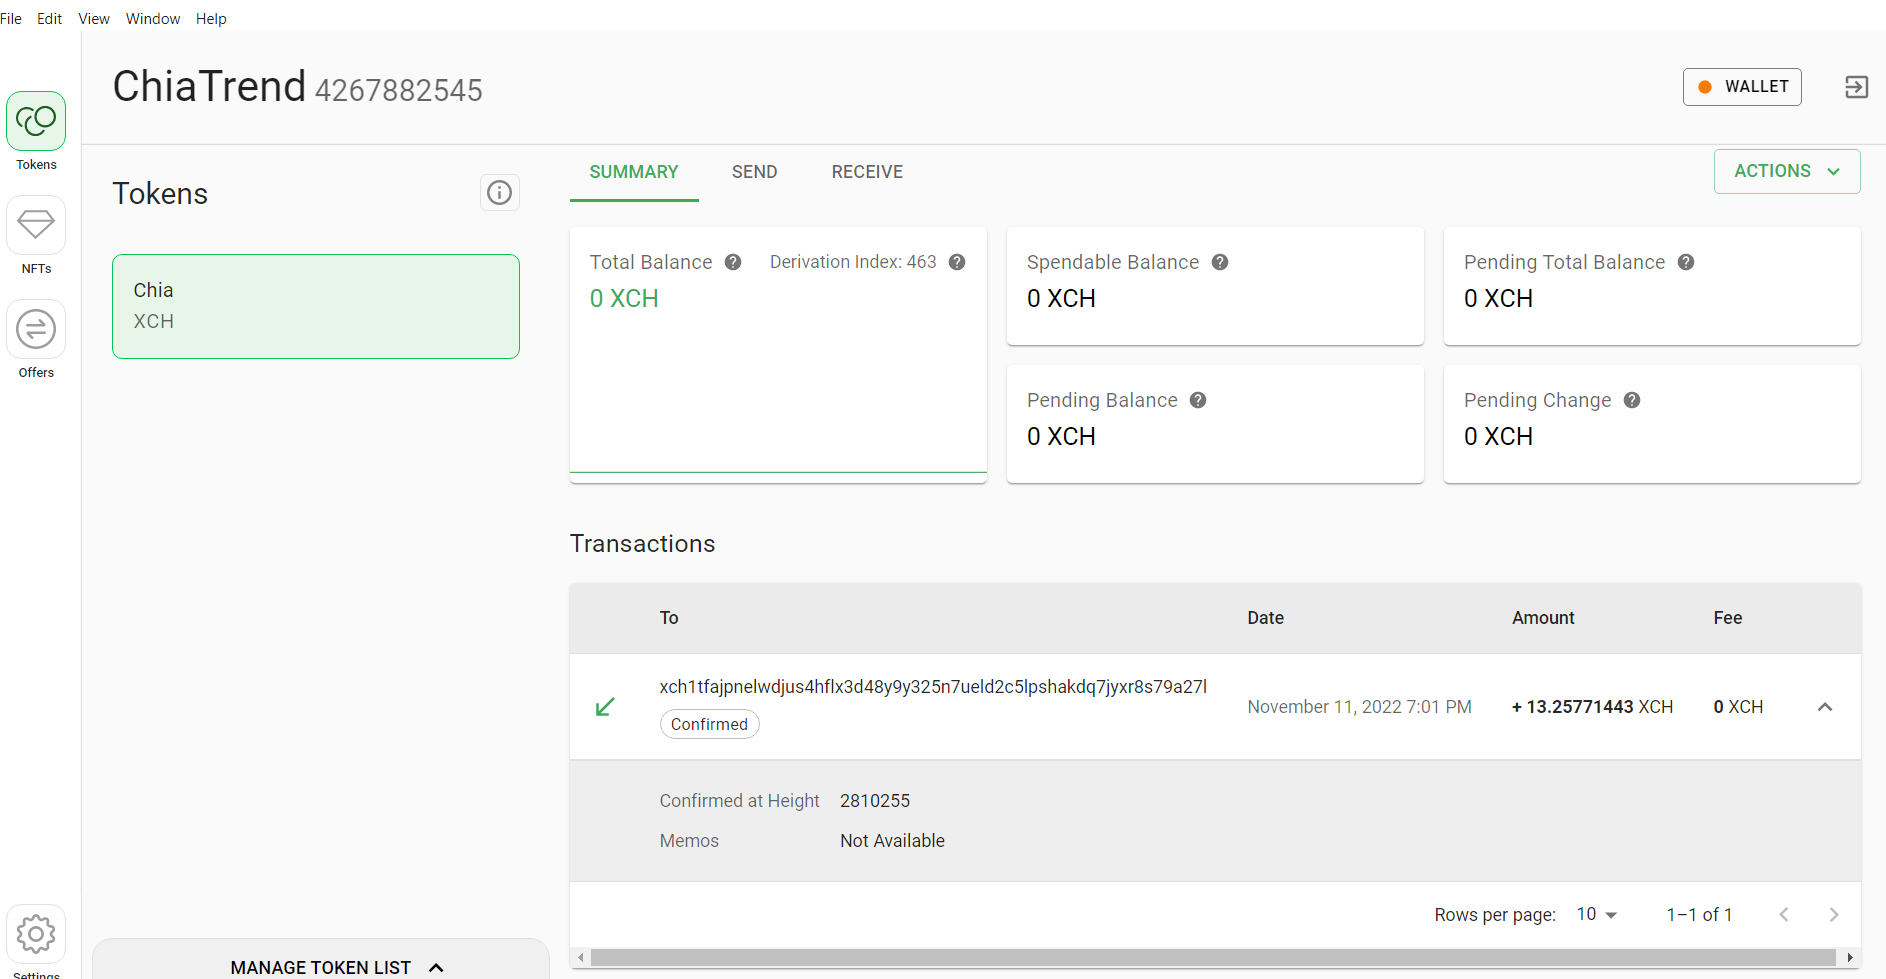1886x979 pixels.
Task: Click the amount + 13.25771443 XCH
Action: coord(1592,707)
